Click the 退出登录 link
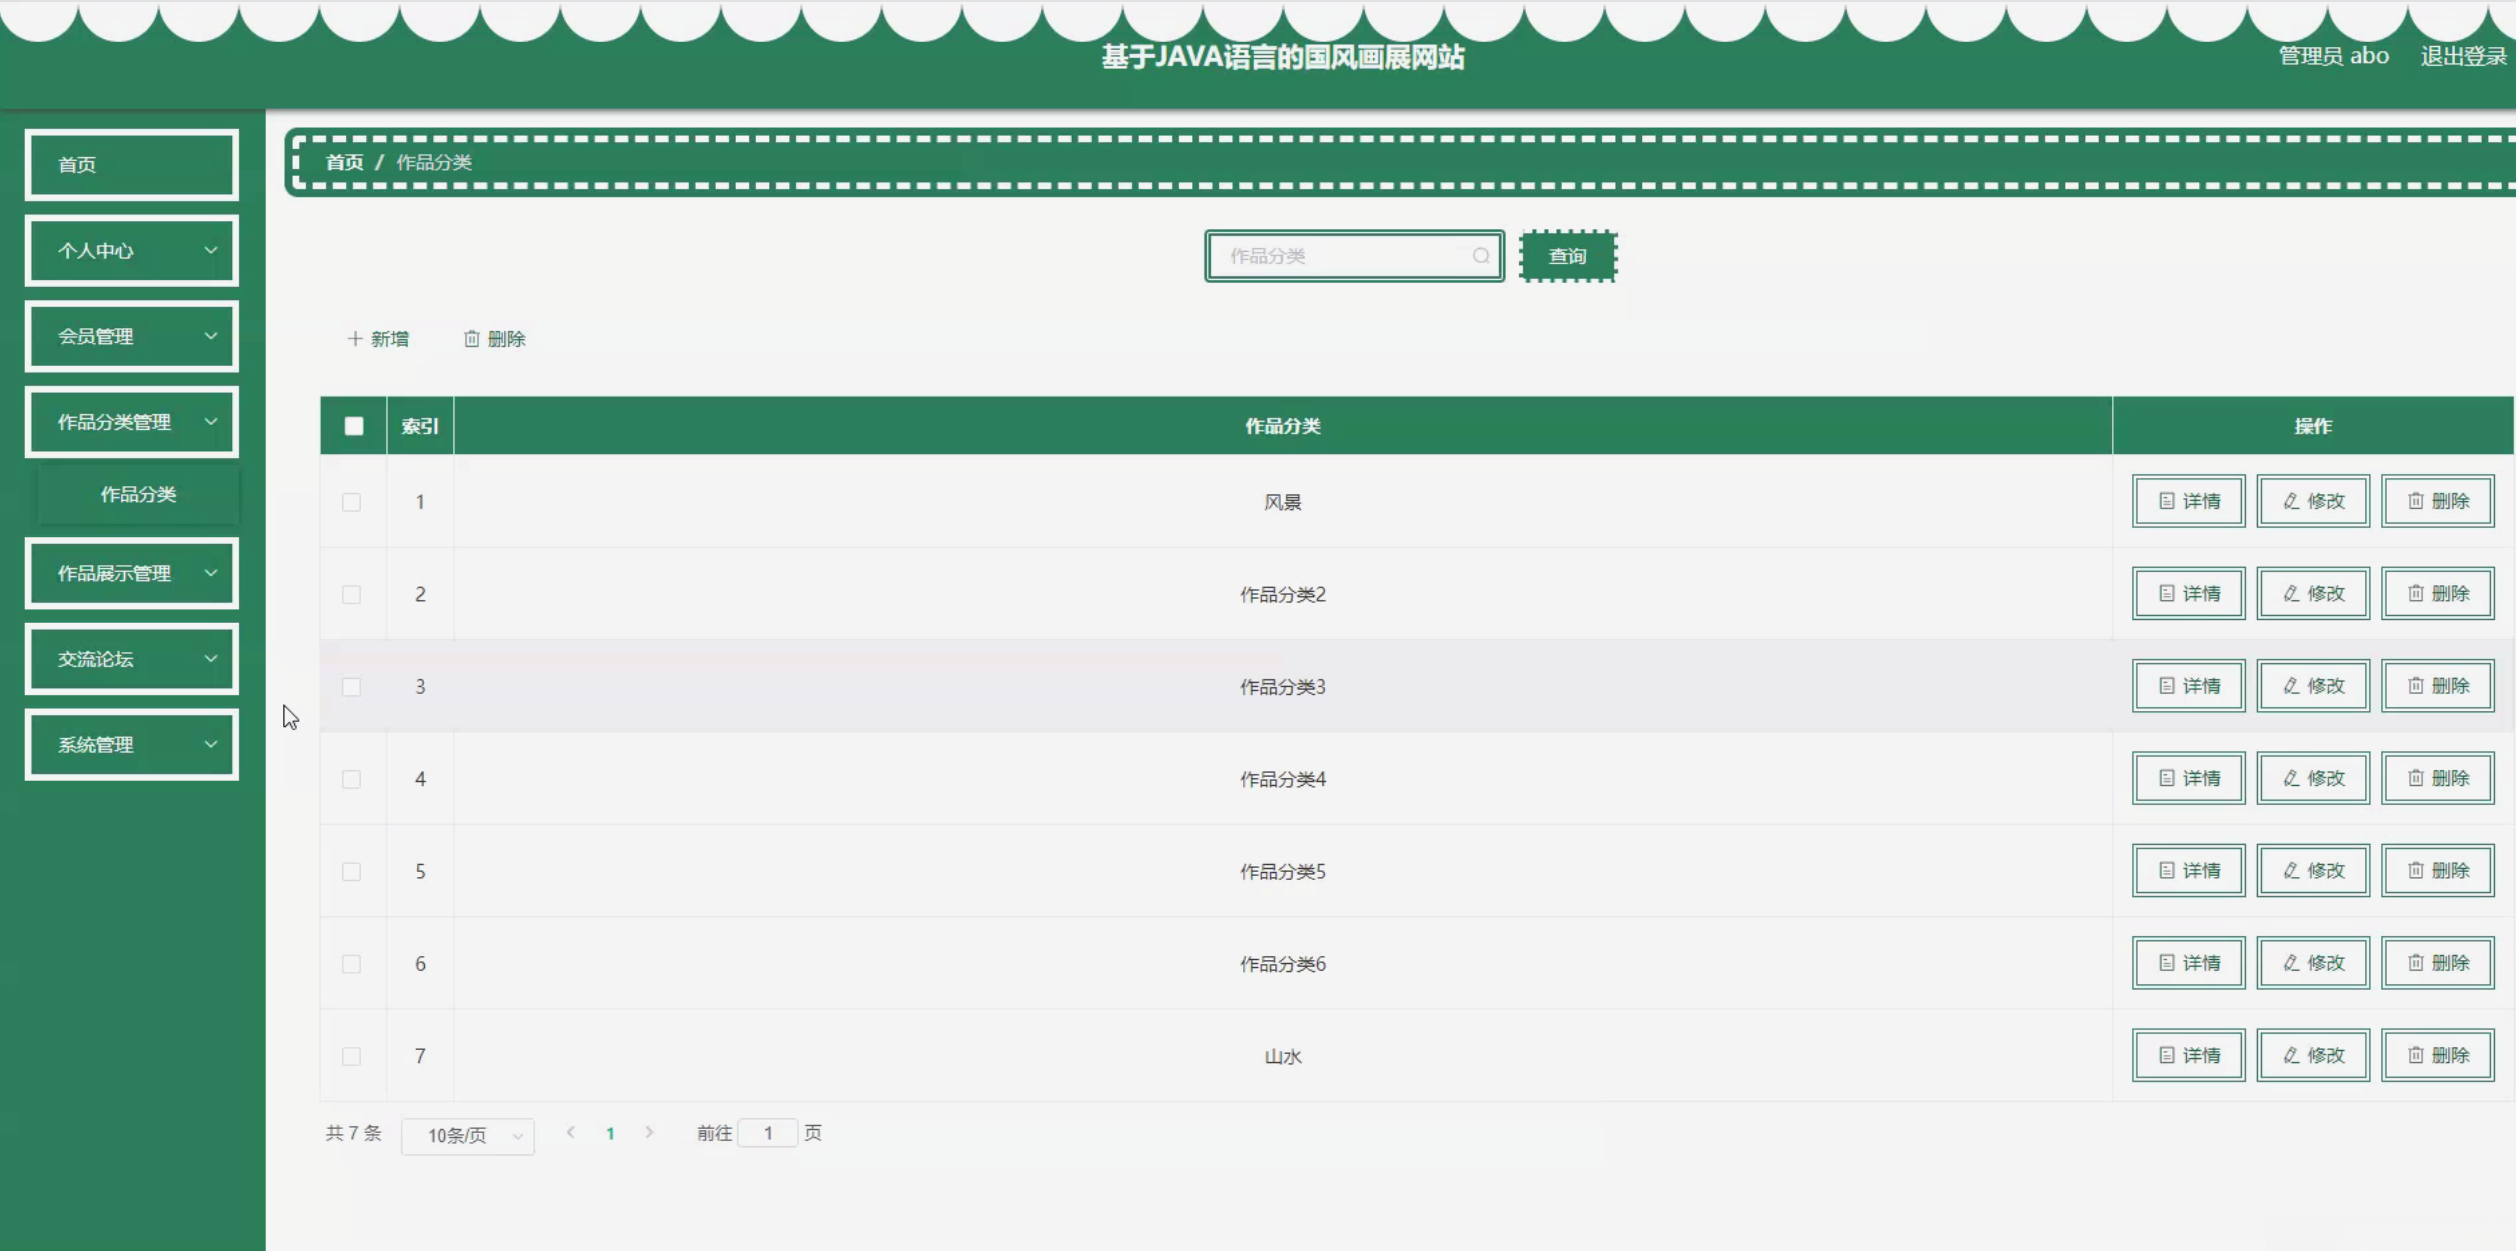The image size is (2516, 1251). [x=2463, y=57]
